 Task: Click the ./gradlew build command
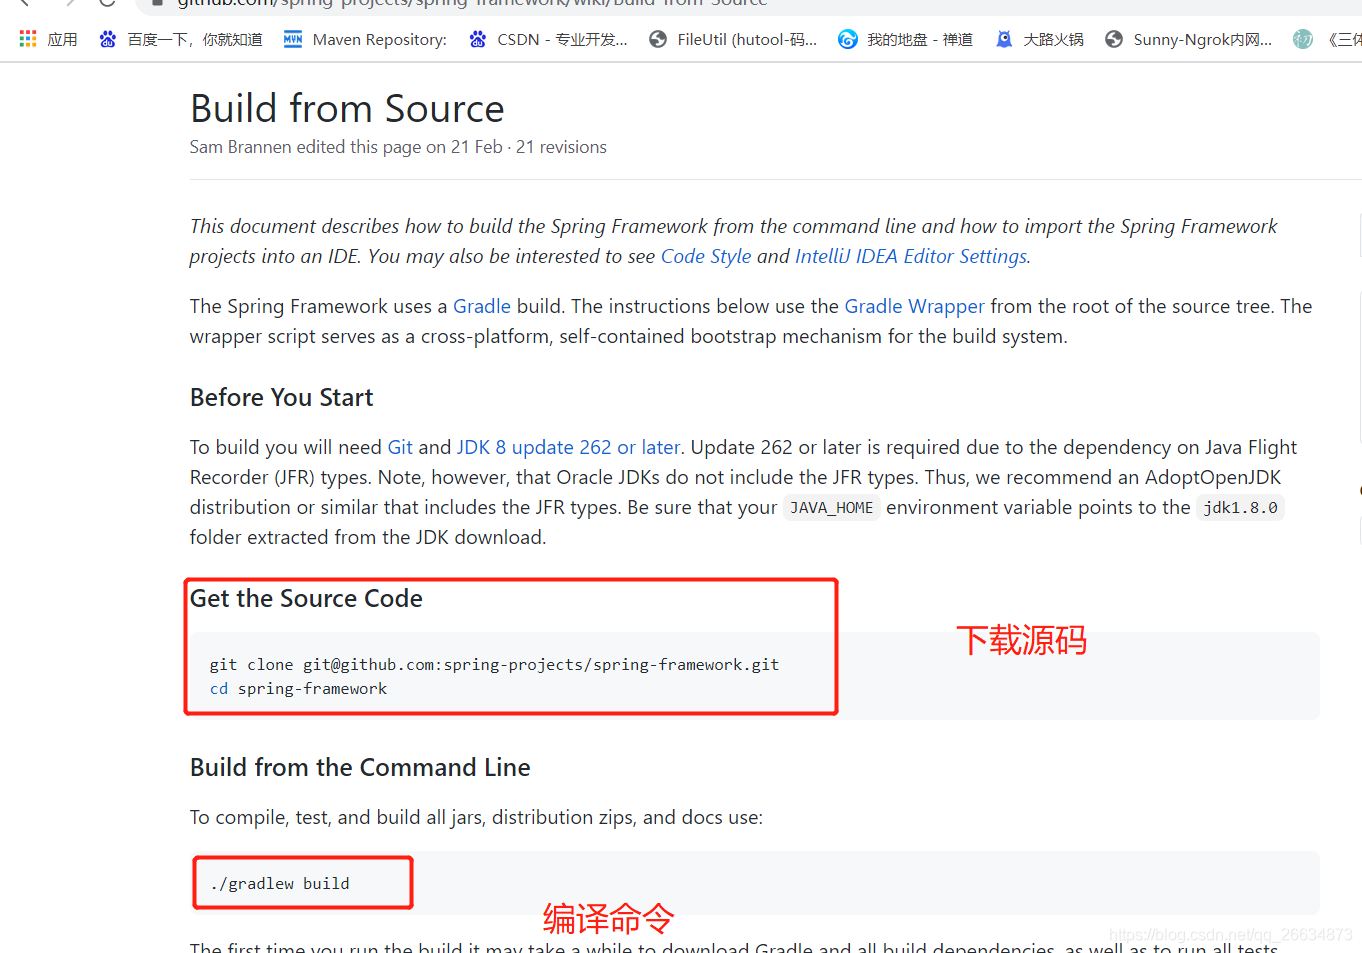280,884
